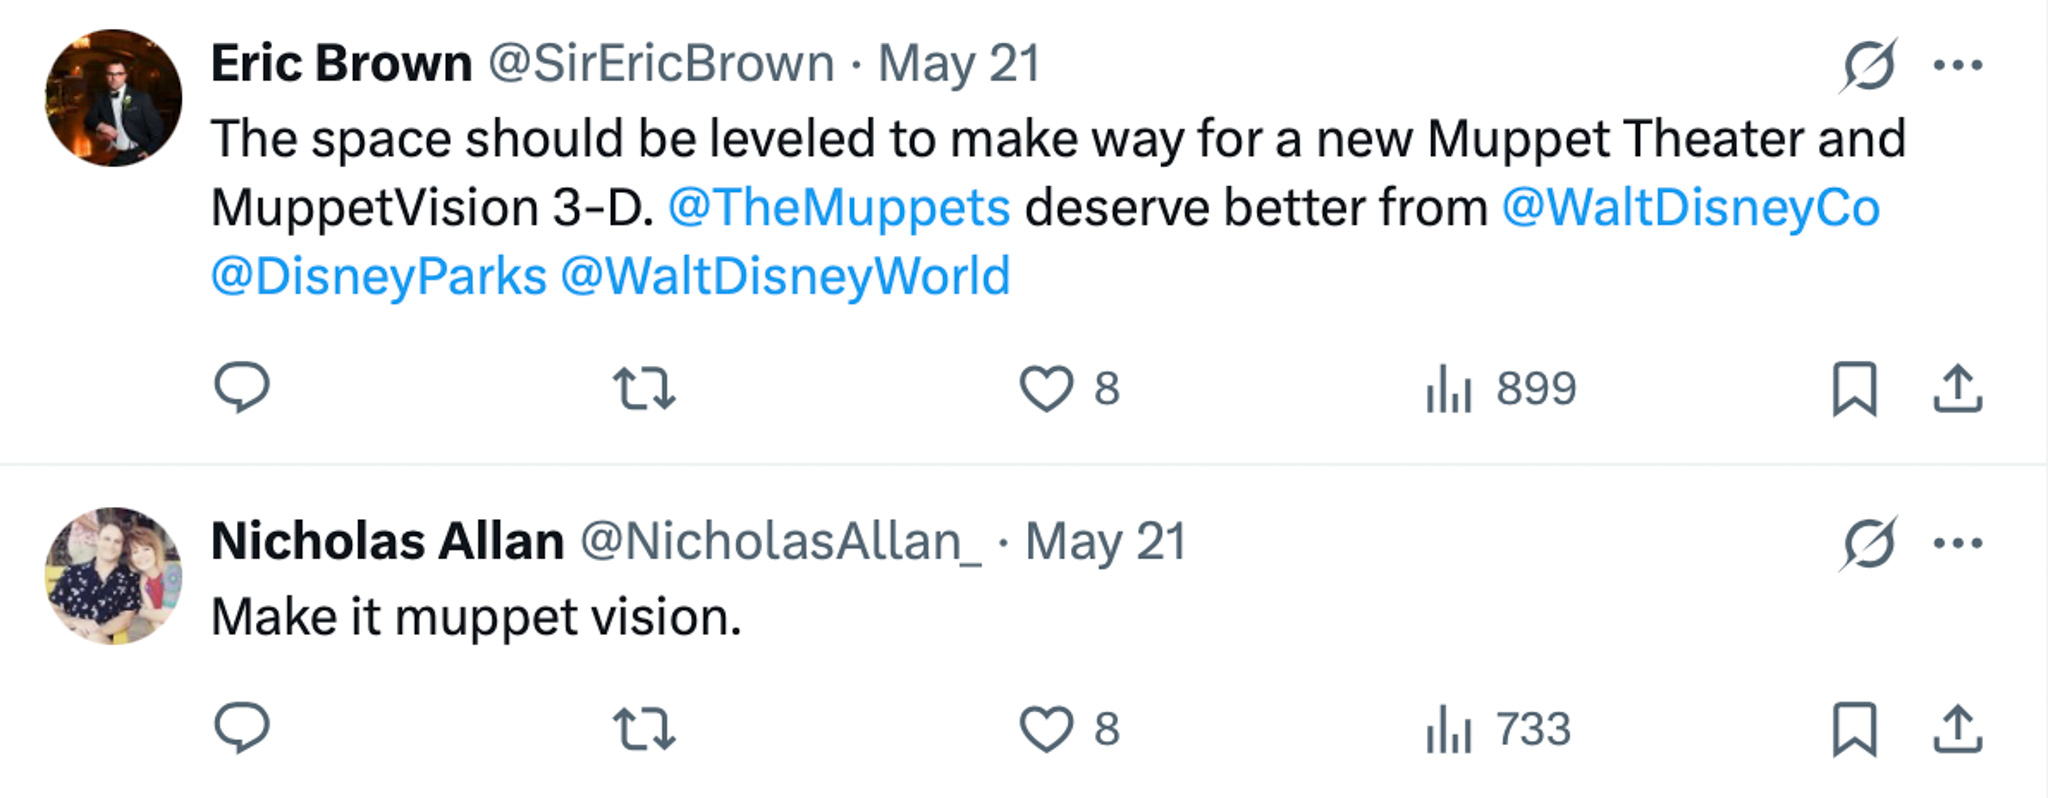Open more options on Eric Brown's tweet
This screenshot has width=2048, height=798.
pyautogui.click(x=1957, y=66)
